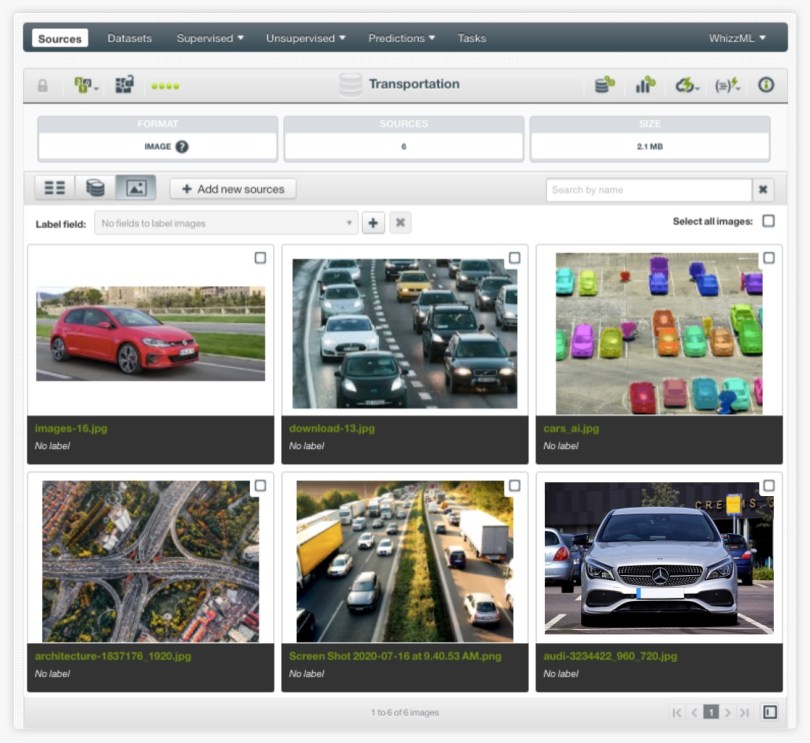The height and width of the screenshot is (743, 810).
Task: Clear the search with the X icon
Action: [x=763, y=188]
